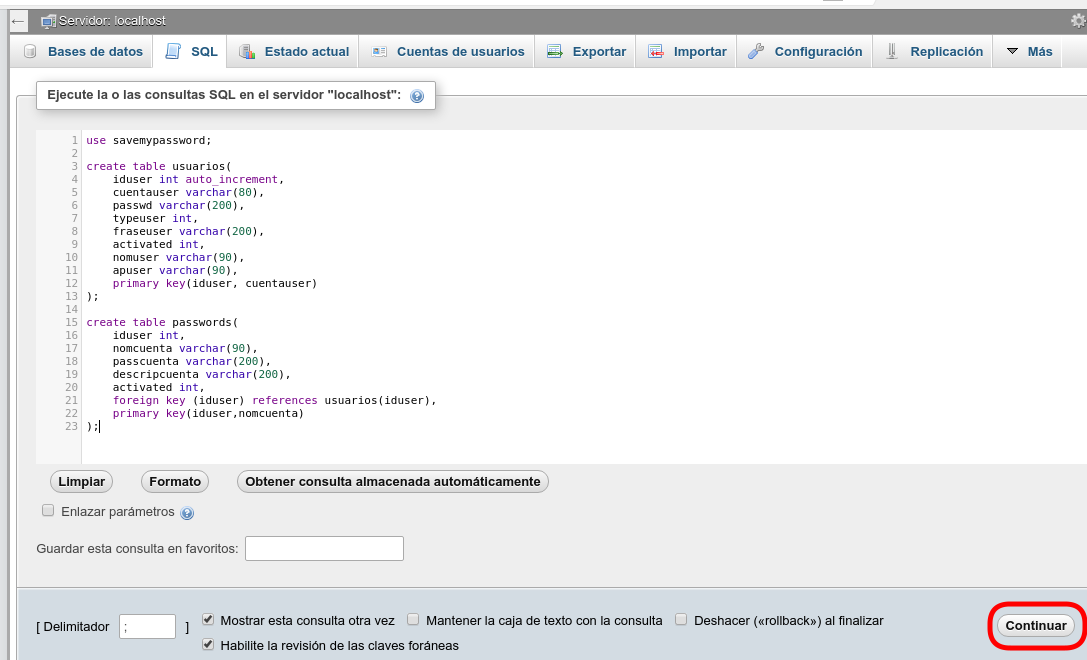Open the Replicación tab
Image resolution: width=1087 pixels, height=660 pixels.
tap(934, 51)
